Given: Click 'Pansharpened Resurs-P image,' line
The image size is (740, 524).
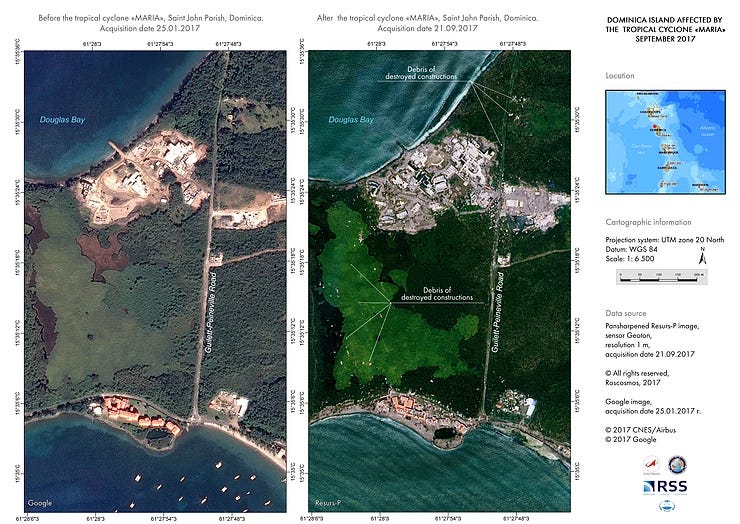Looking at the screenshot, I should (x=652, y=326).
